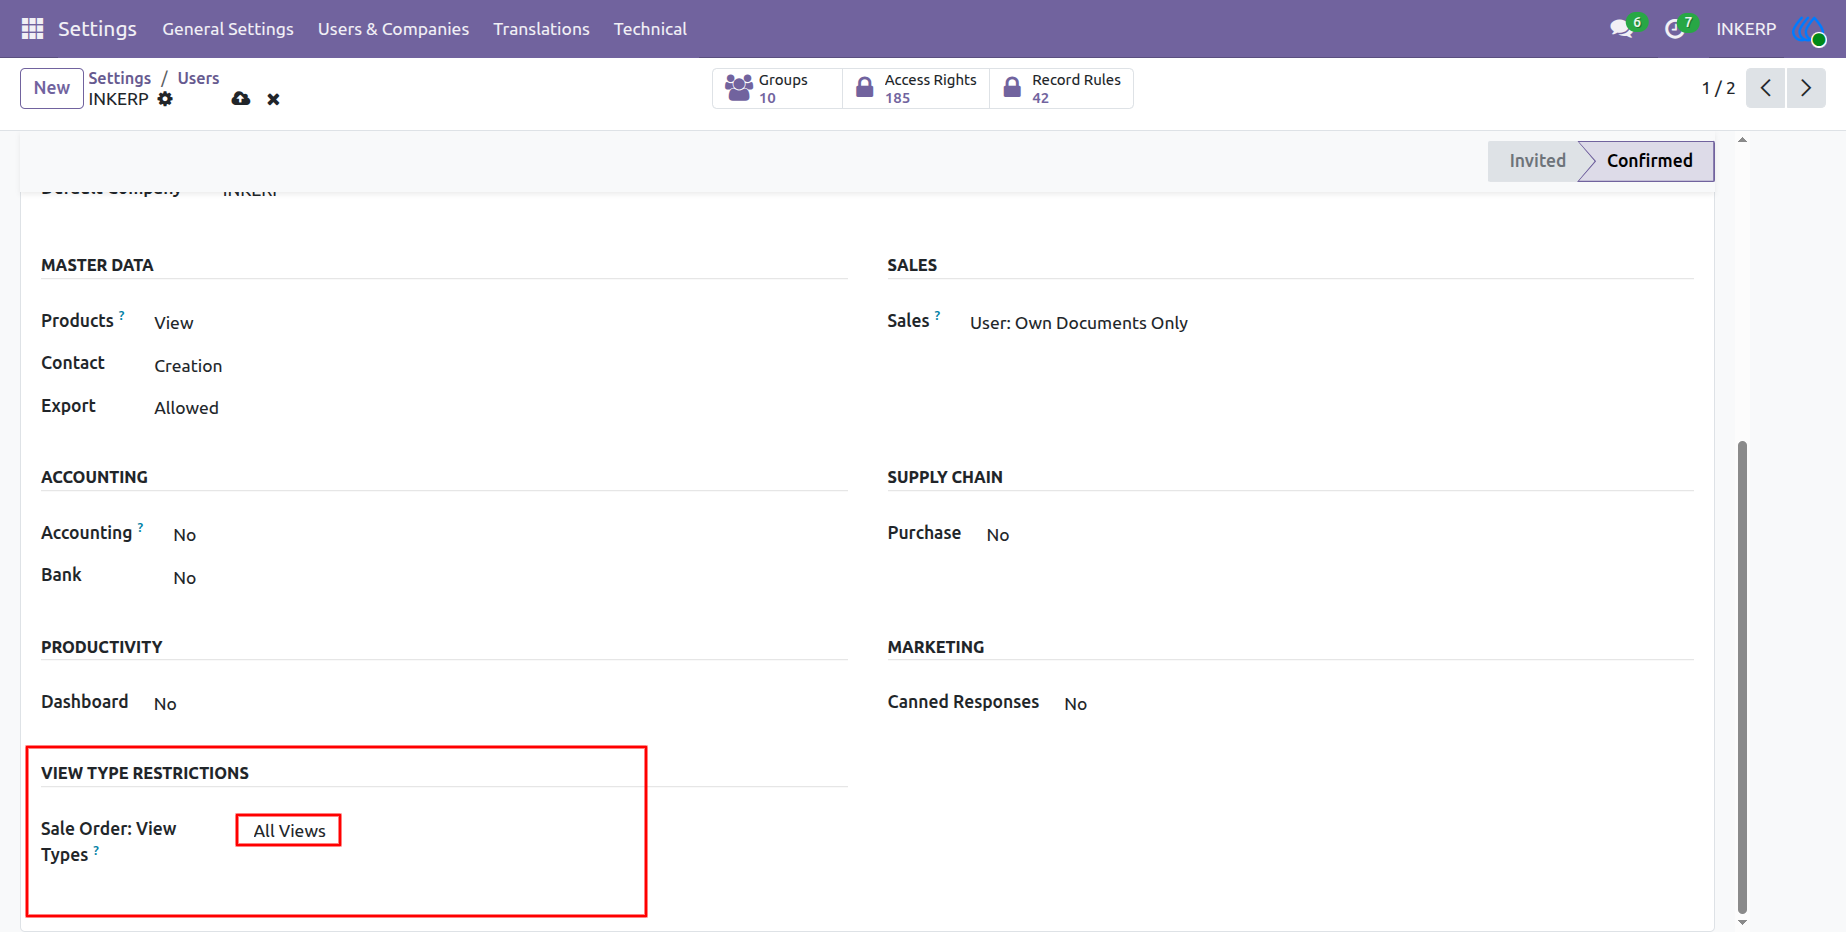1846x932 pixels.
Task: Show help tooltip for Accounting
Action: point(141,526)
